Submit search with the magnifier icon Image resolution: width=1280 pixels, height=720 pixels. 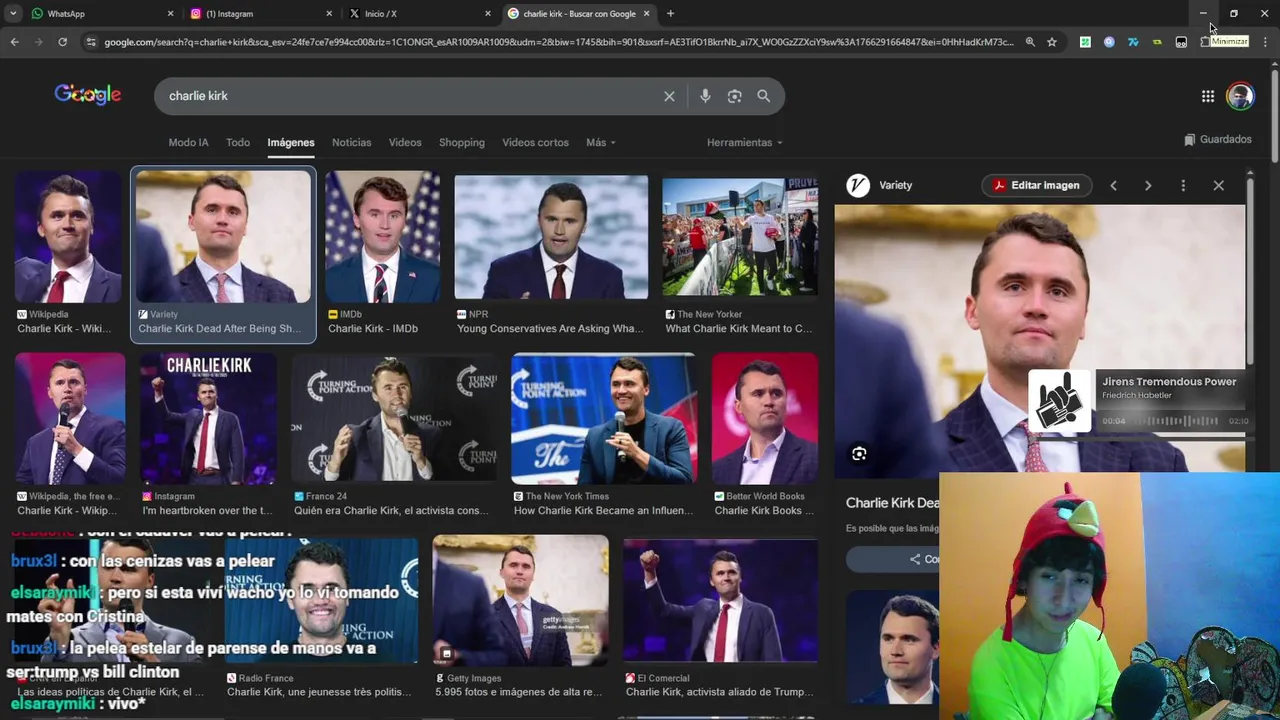764,96
